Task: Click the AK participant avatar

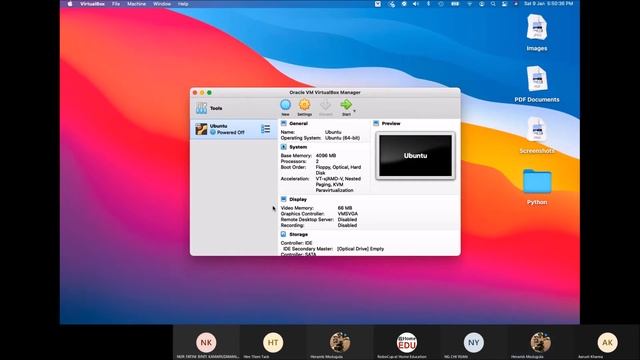Action: pyautogui.click(x=607, y=342)
